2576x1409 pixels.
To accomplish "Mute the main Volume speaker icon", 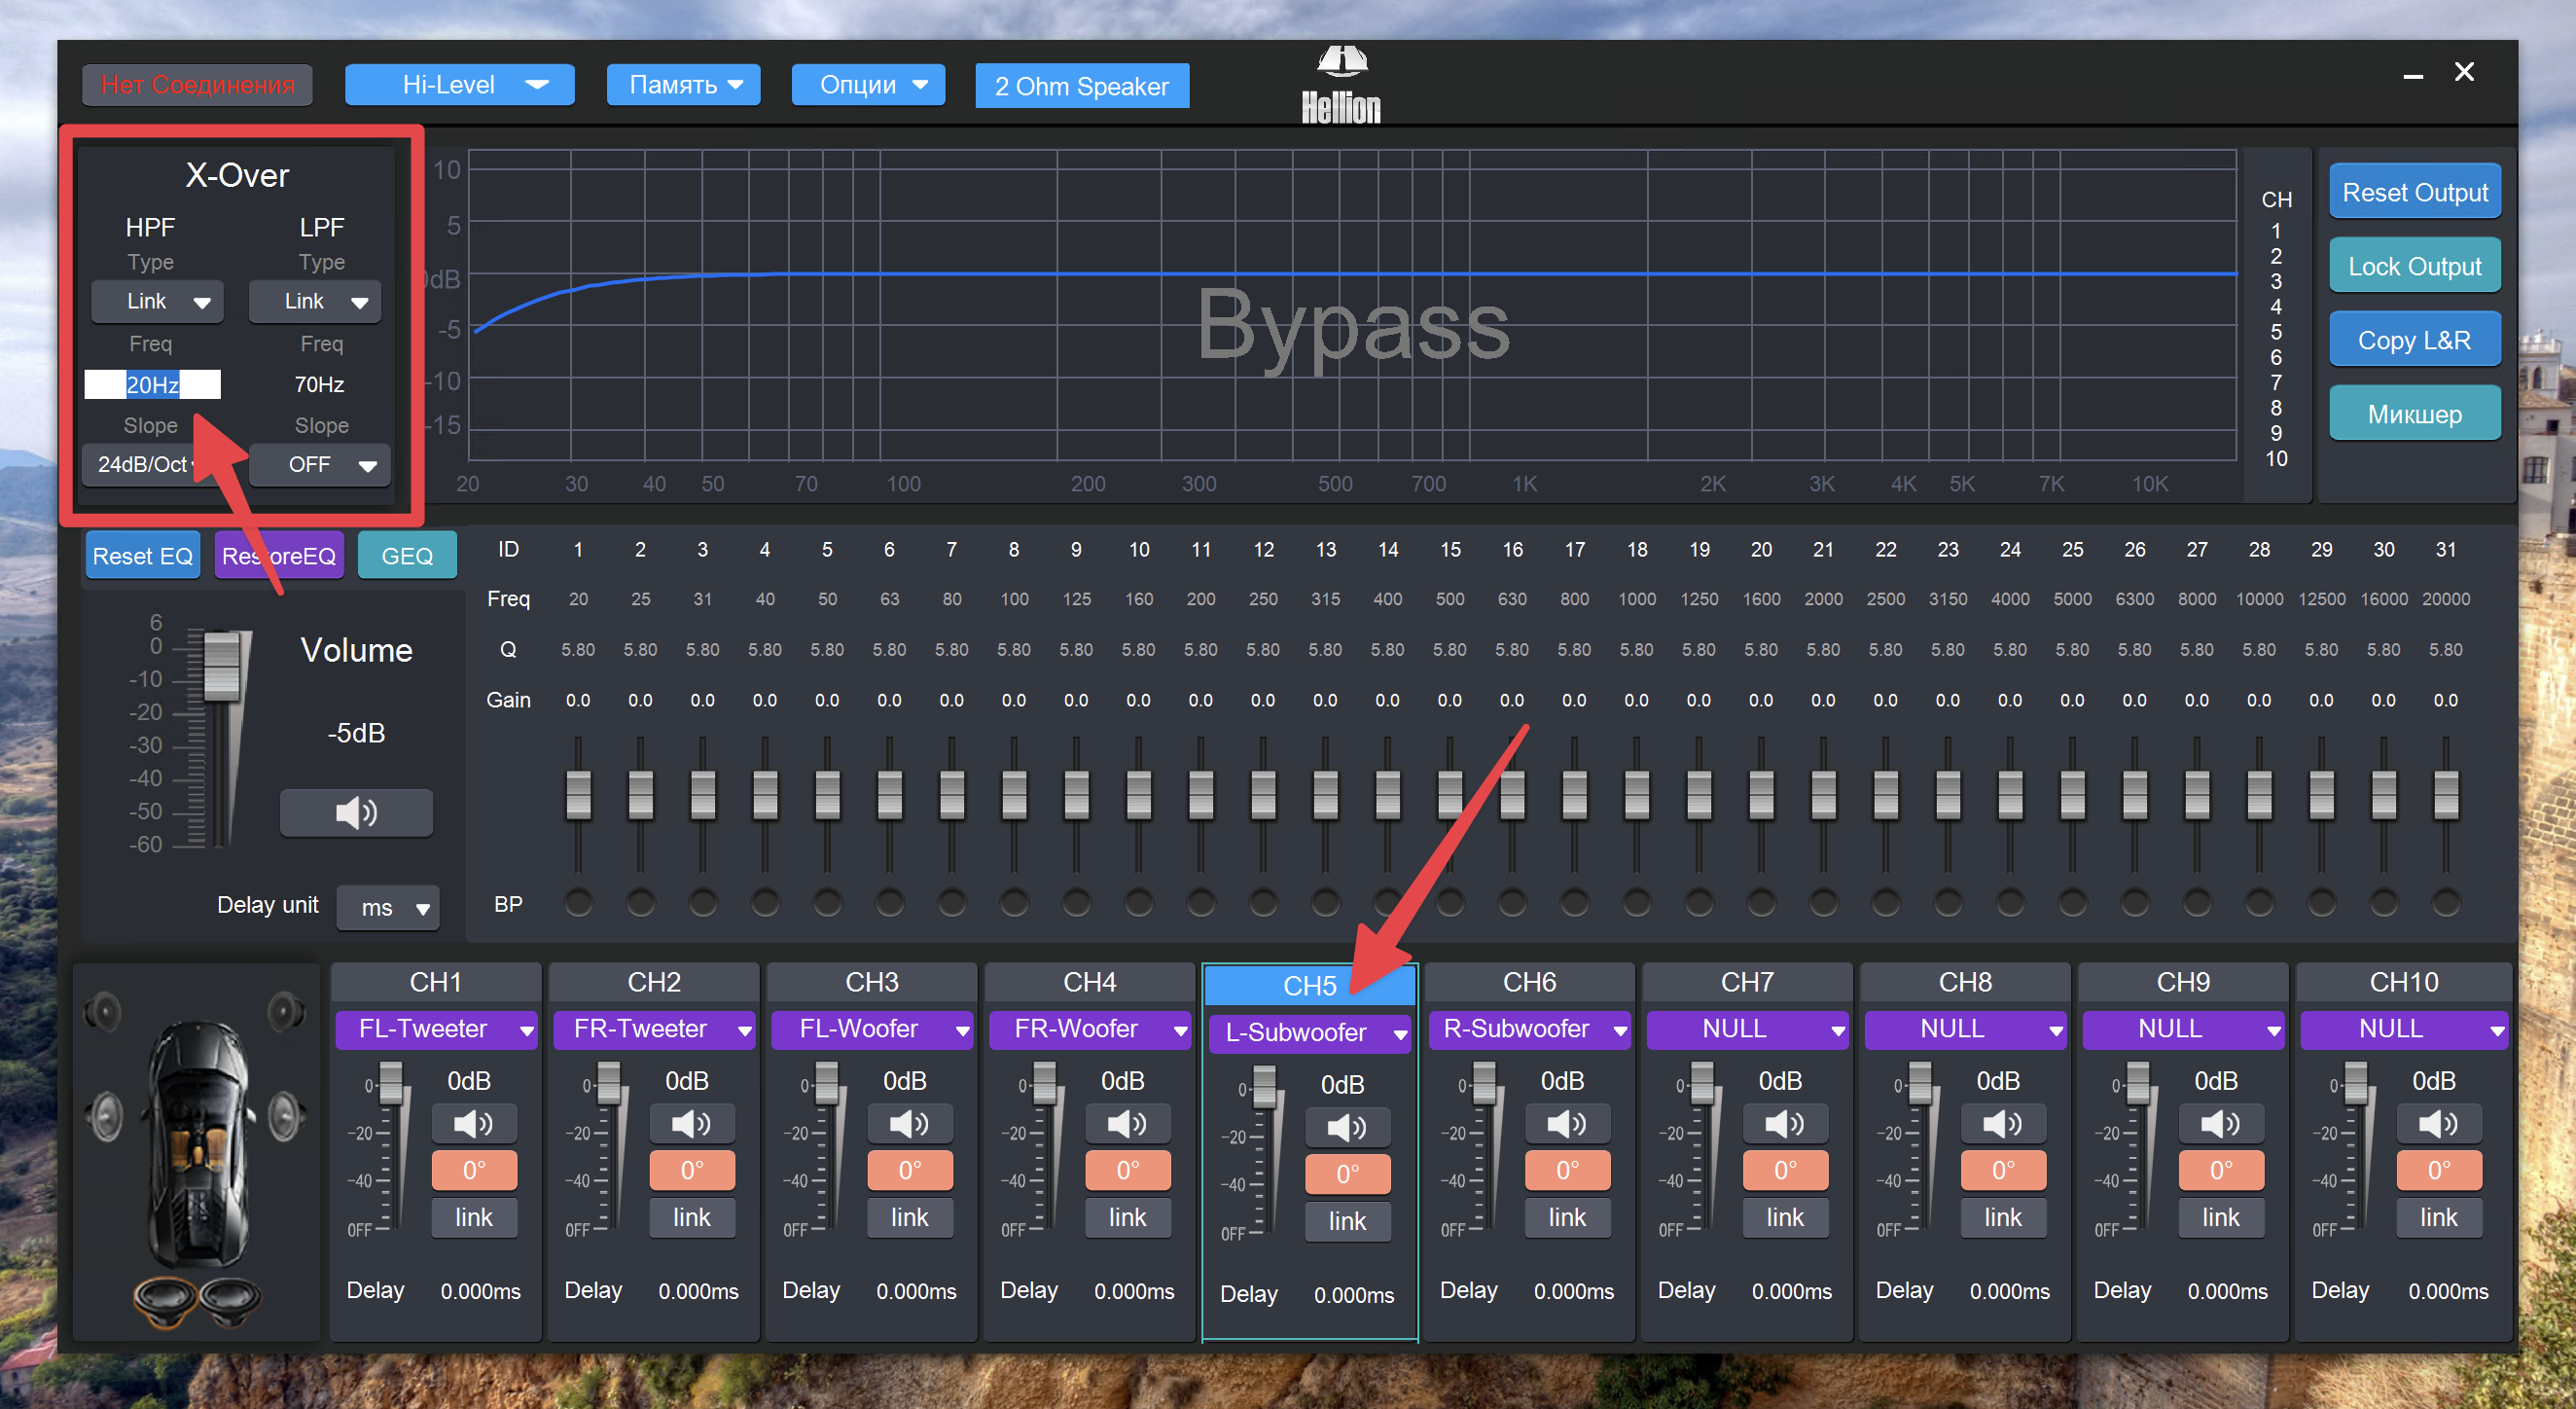I will (x=356, y=813).
